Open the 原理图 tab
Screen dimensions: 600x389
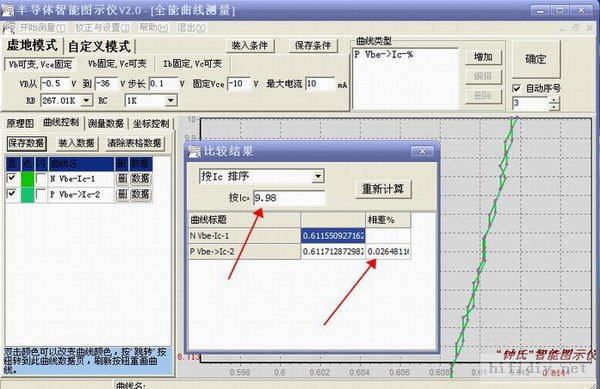pyautogui.click(x=20, y=124)
